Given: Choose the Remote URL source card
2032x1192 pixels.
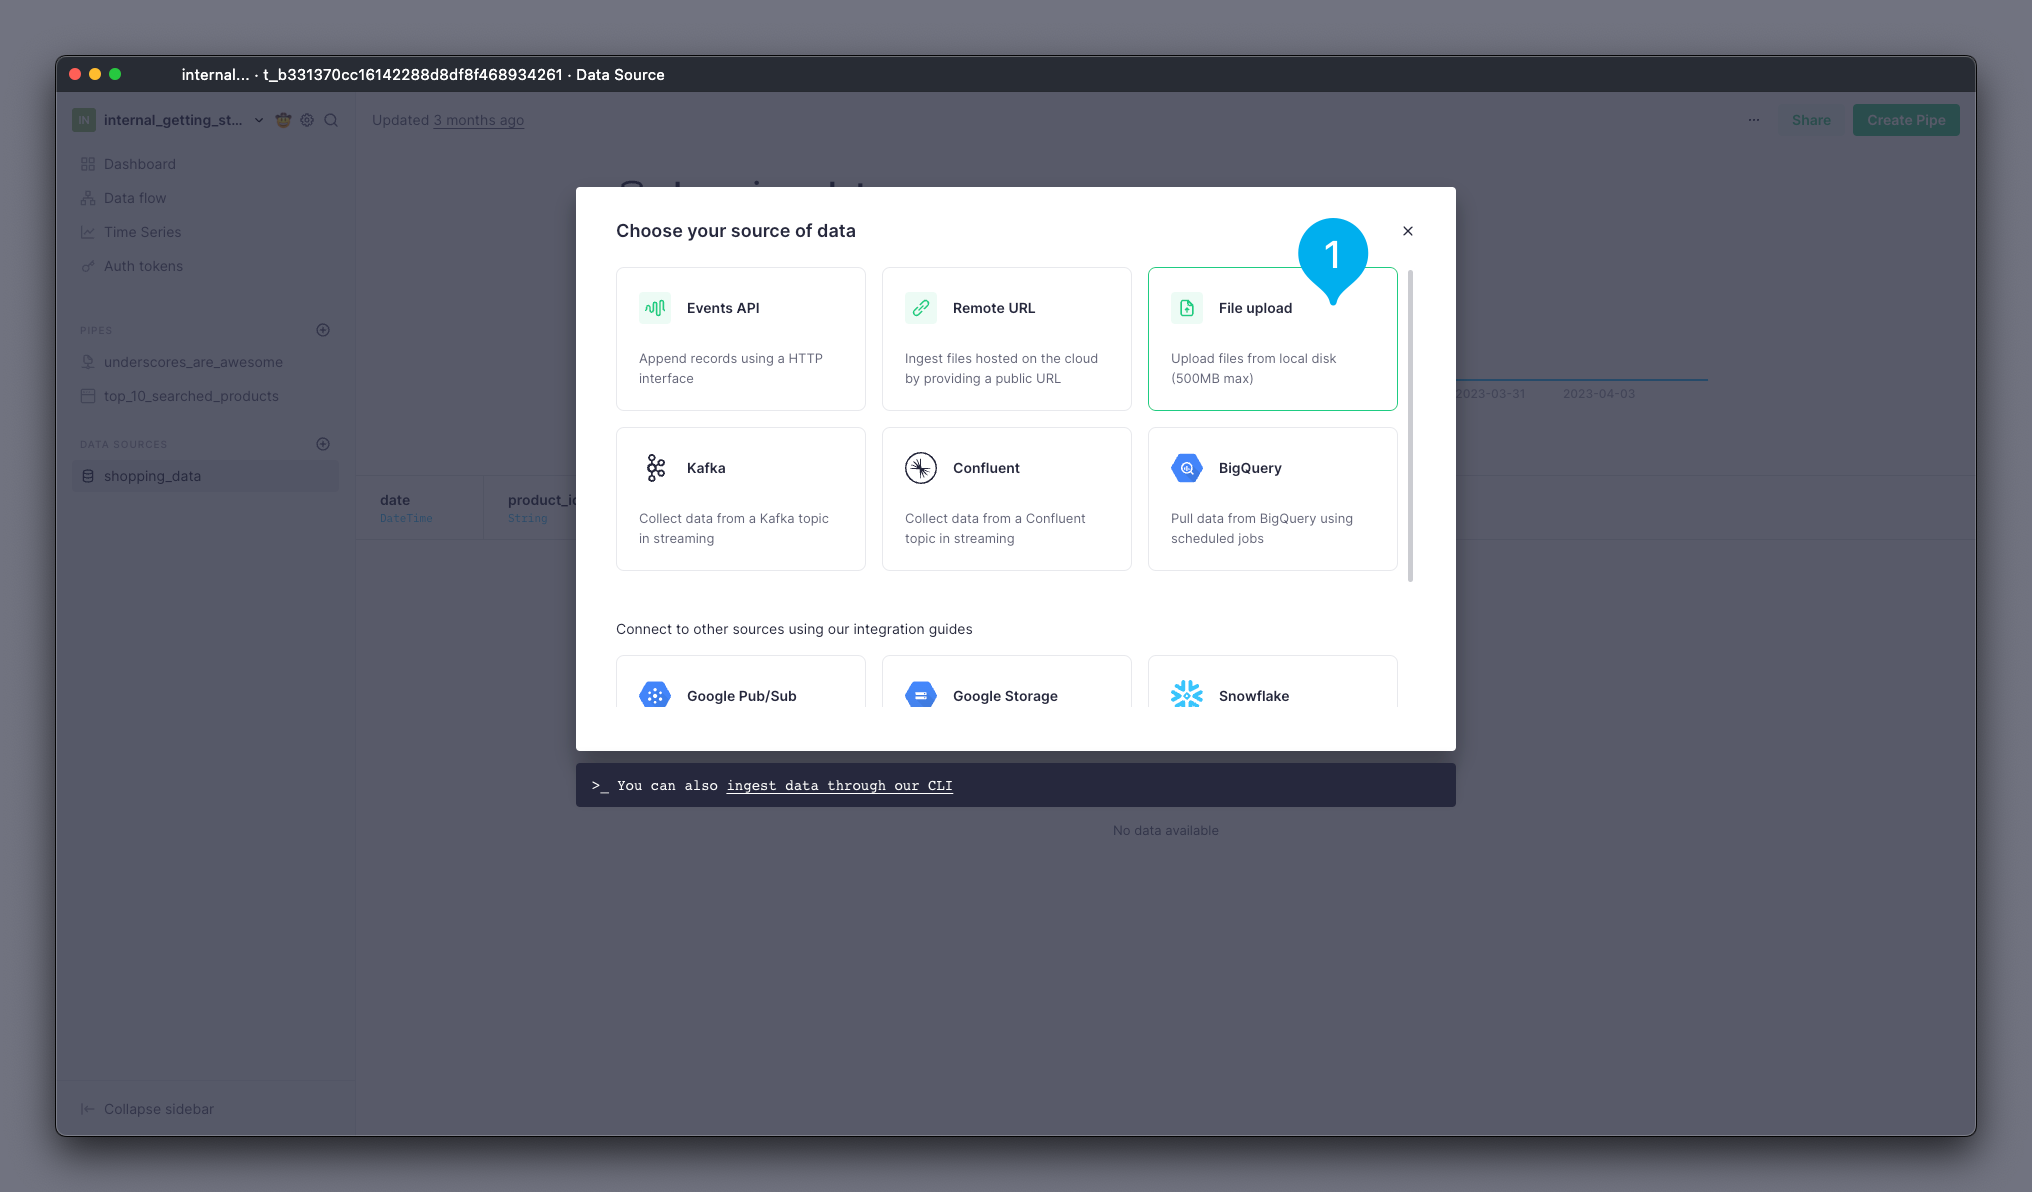Looking at the screenshot, I should click(1007, 339).
